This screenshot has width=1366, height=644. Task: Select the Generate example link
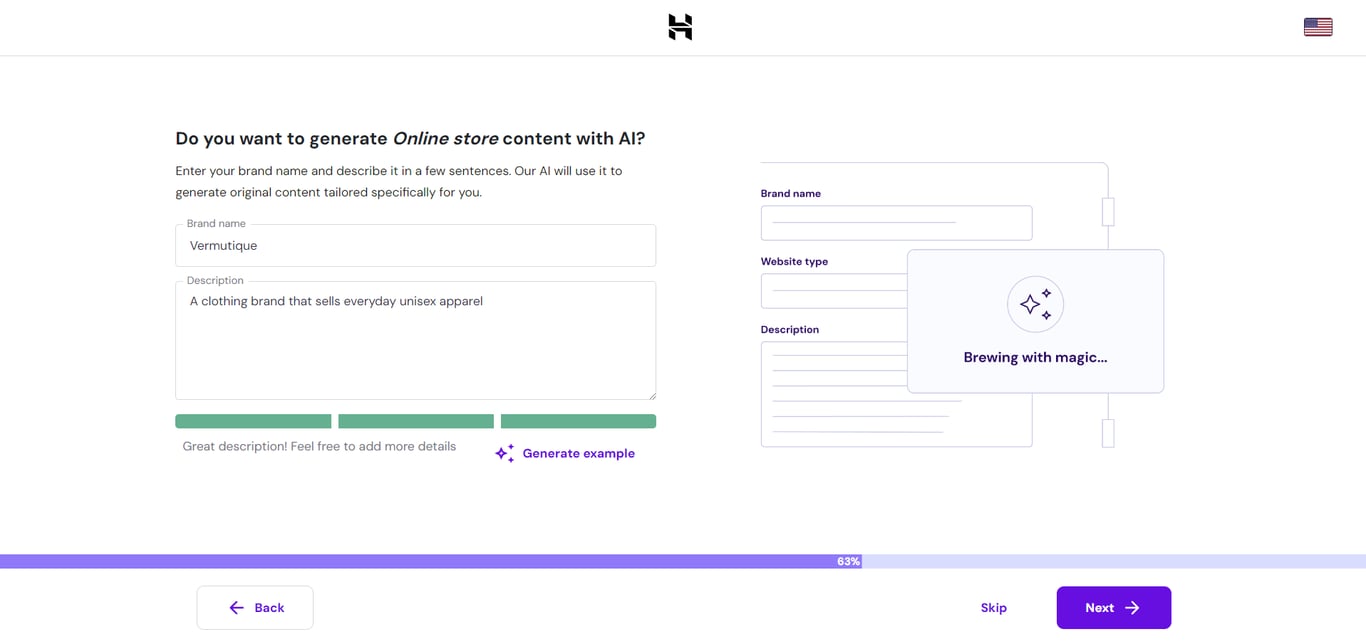click(x=578, y=453)
